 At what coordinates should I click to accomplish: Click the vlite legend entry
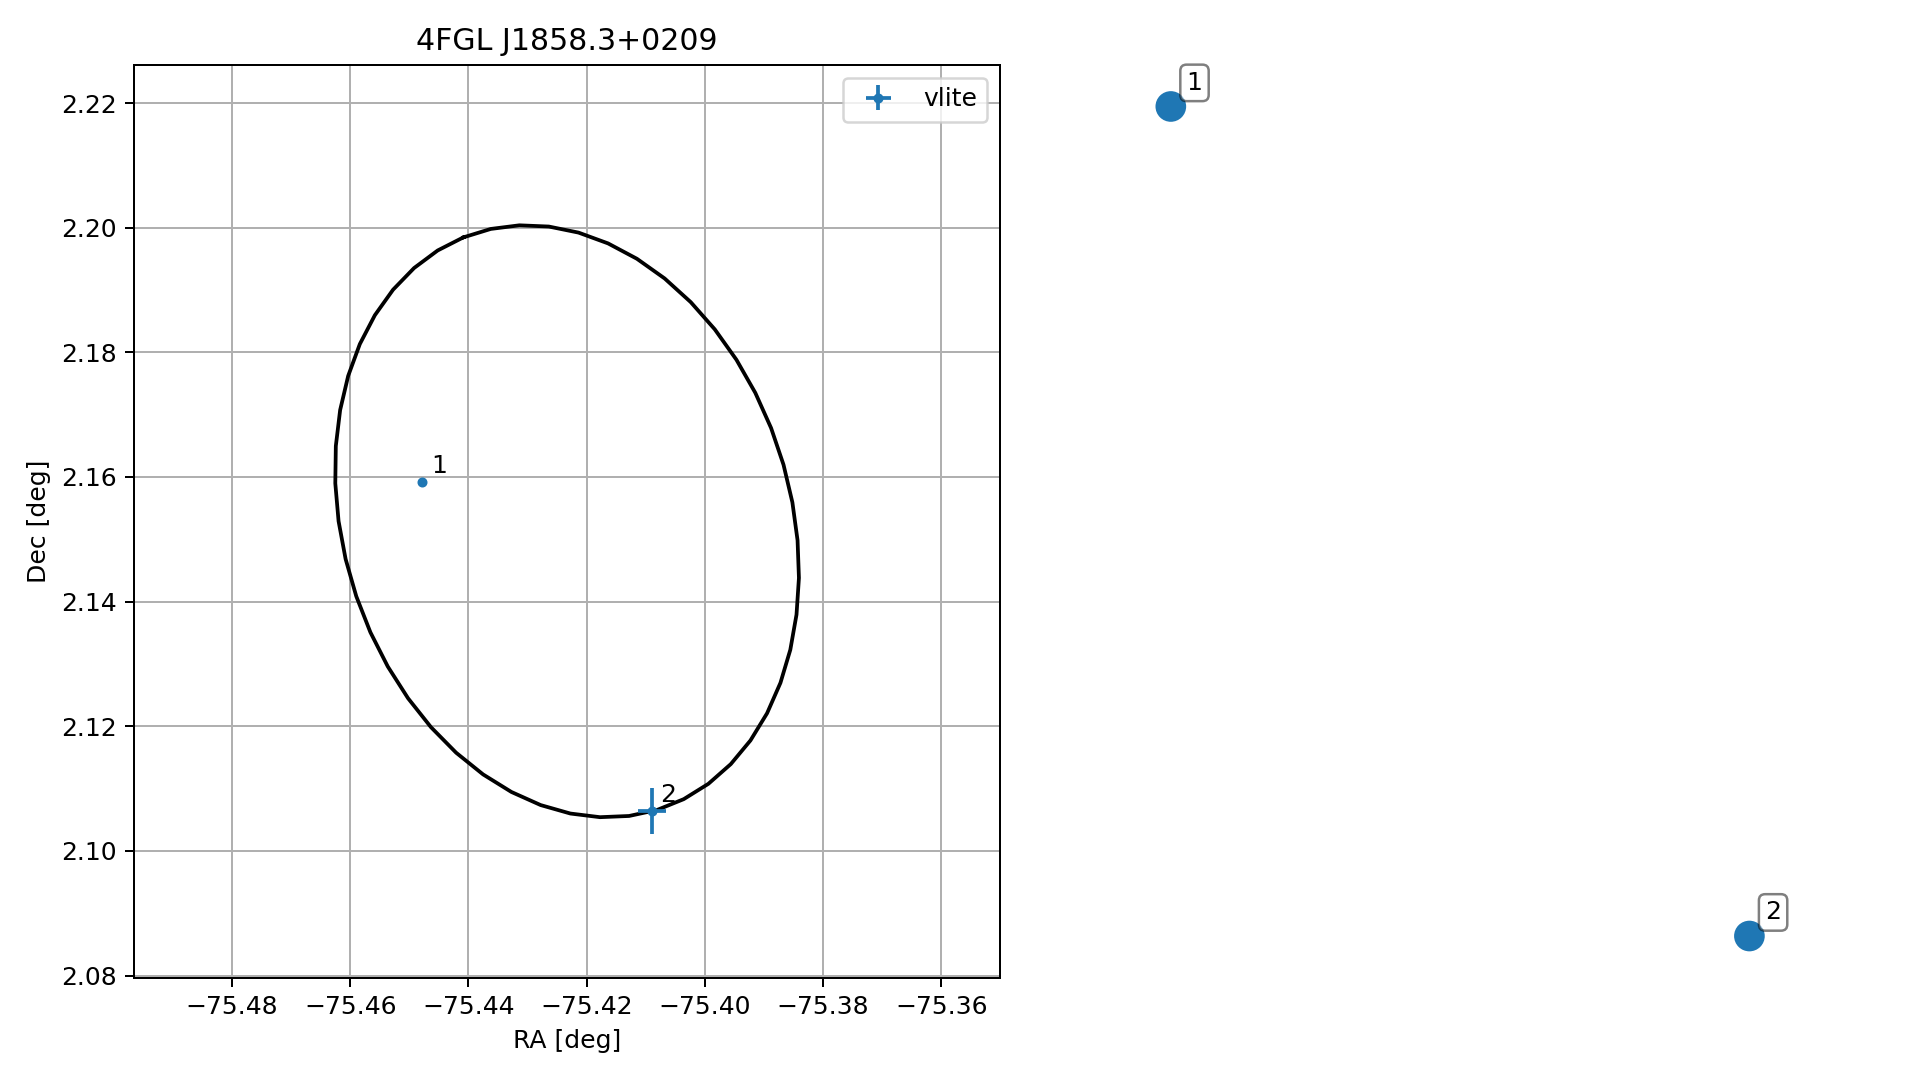pos(915,98)
